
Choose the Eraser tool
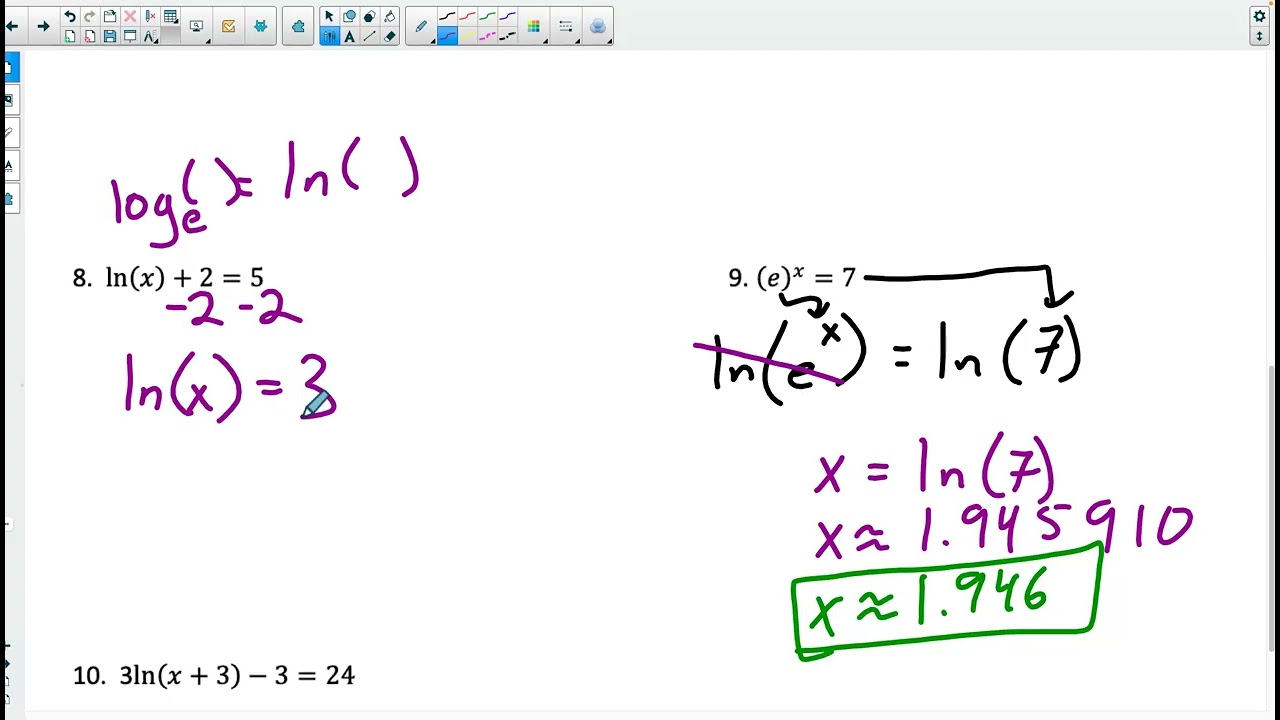390,36
